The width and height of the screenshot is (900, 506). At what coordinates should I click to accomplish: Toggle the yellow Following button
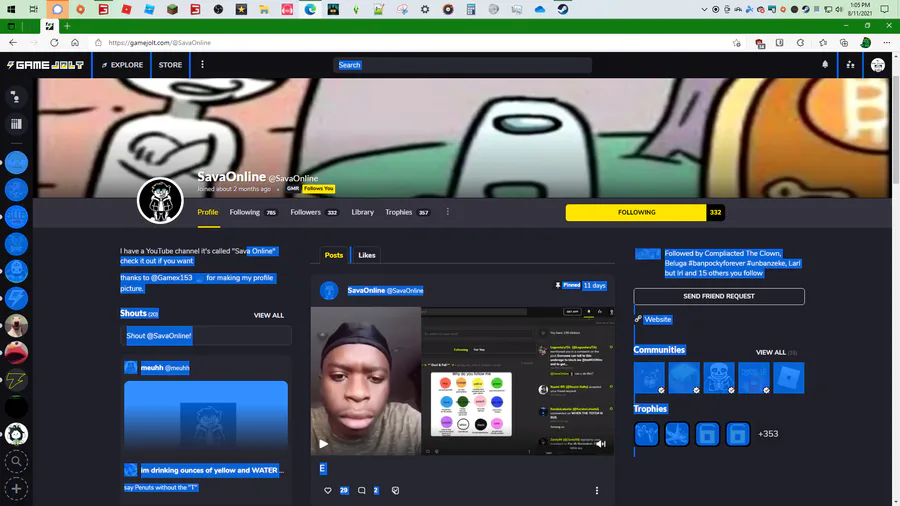point(636,212)
